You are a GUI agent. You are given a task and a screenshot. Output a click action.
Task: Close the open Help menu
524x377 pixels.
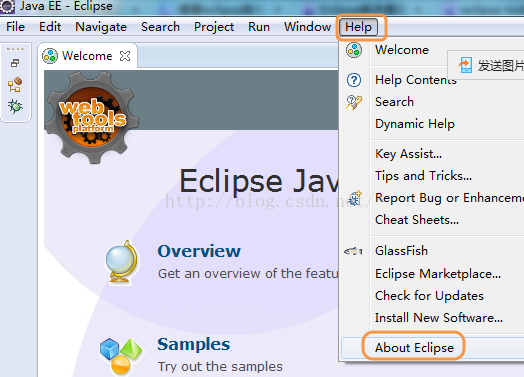click(359, 27)
